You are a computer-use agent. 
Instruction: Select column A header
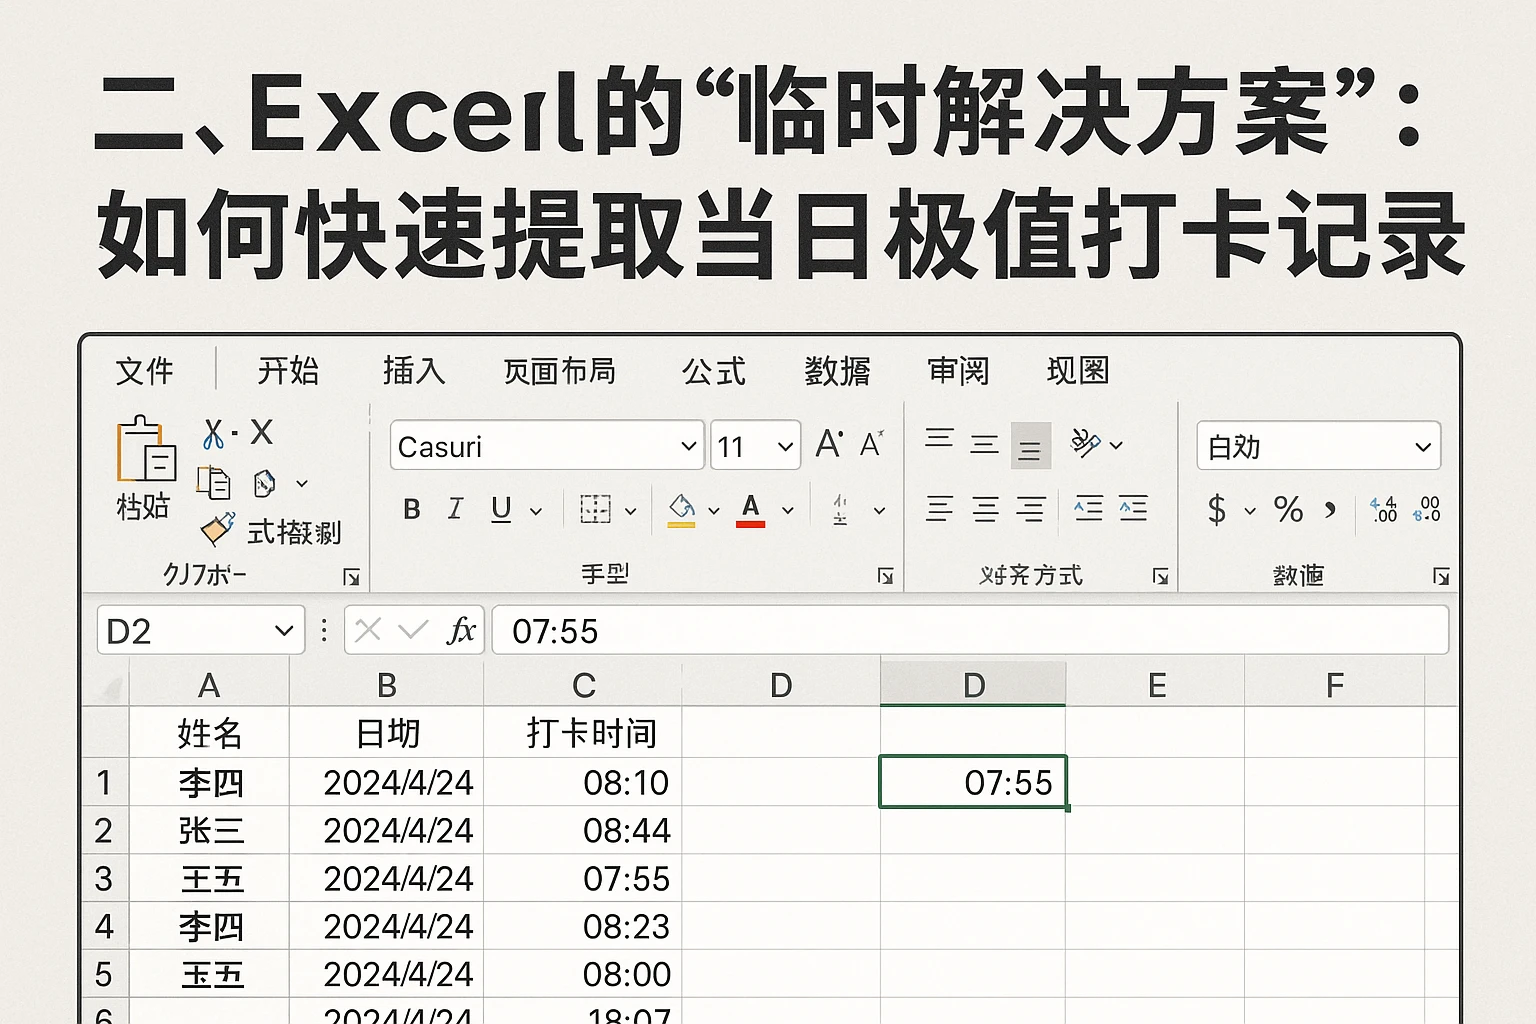click(x=209, y=685)
